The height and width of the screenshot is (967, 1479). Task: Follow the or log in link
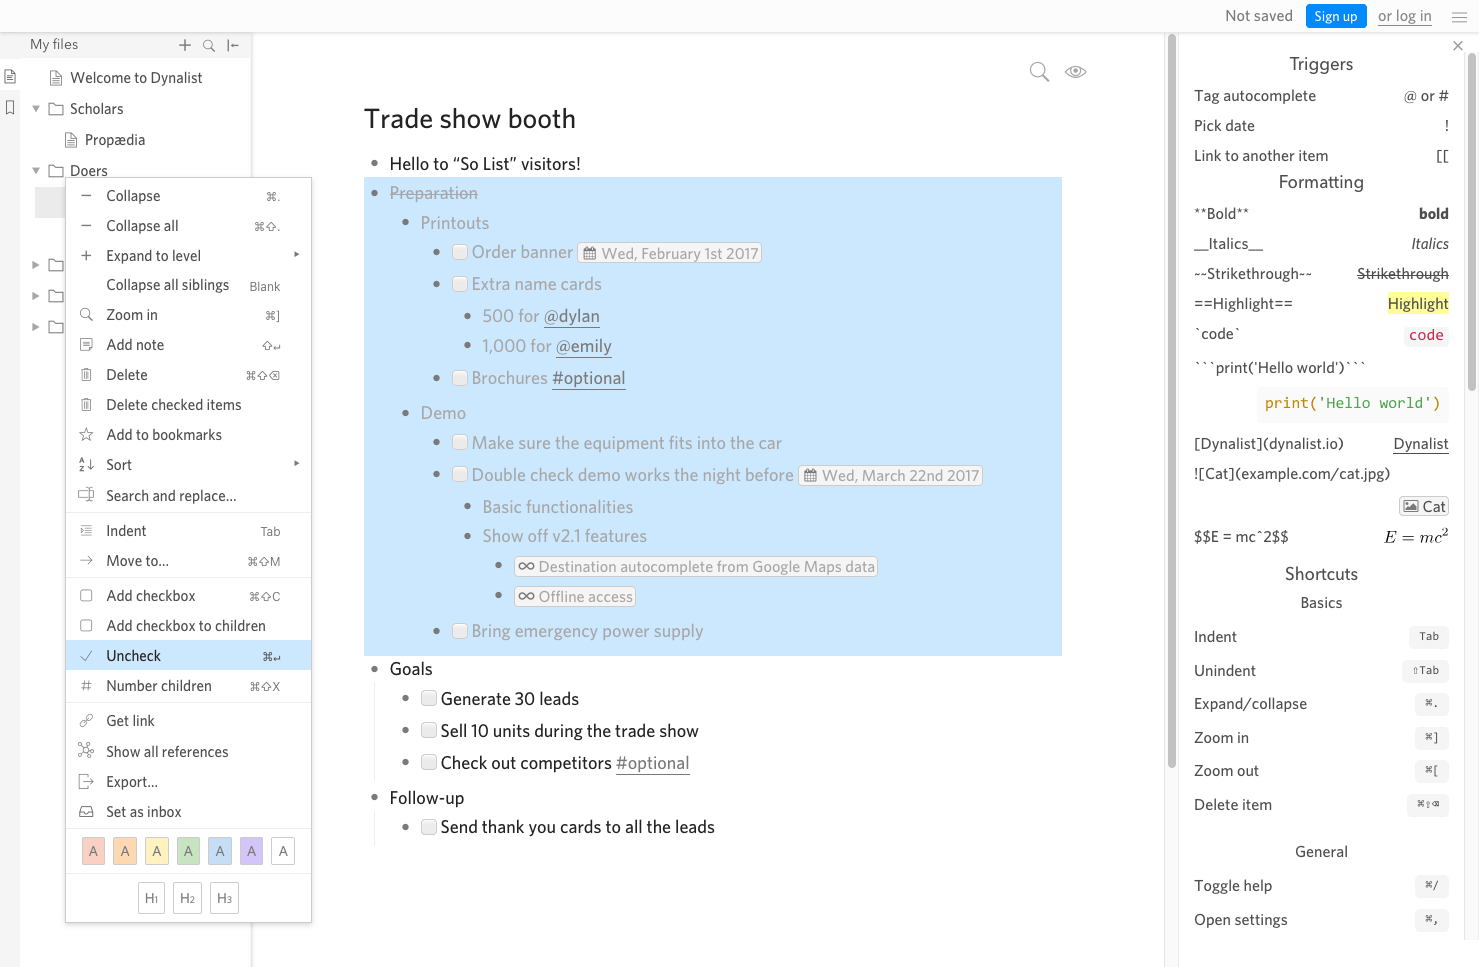pyautogui.click(x=1405, y=16)
